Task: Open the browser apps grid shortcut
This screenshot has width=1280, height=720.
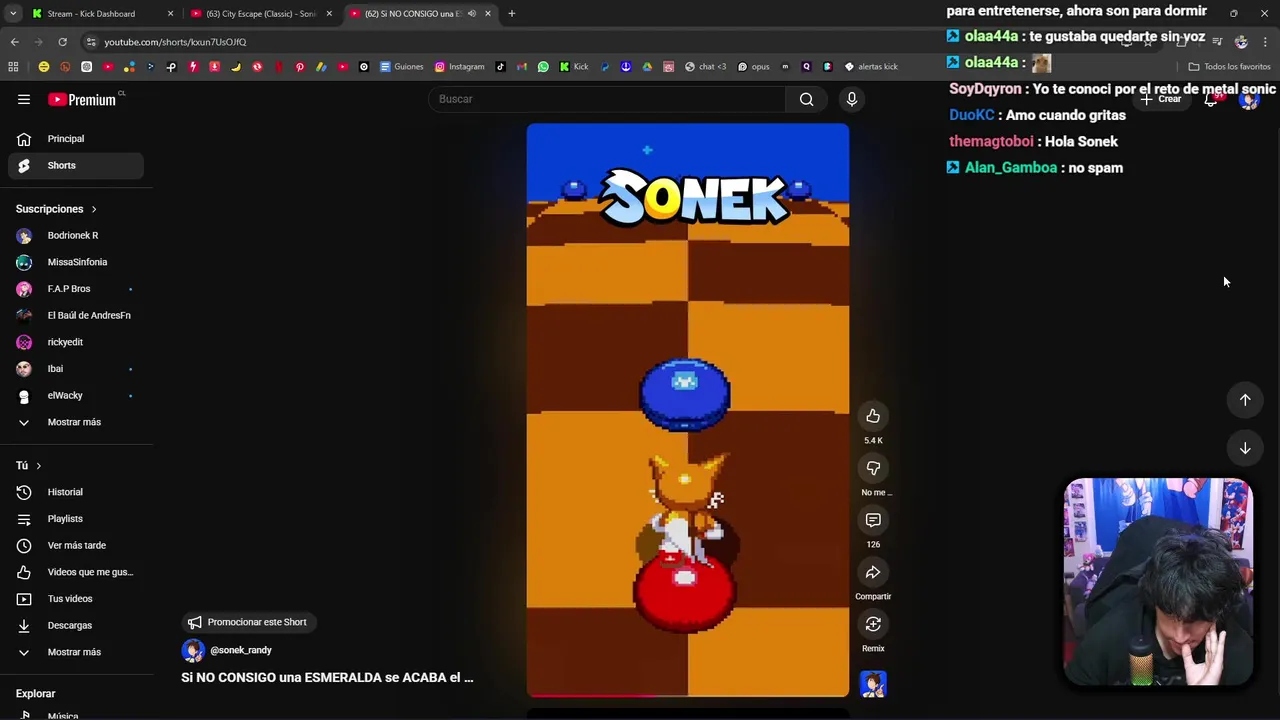Action: pos(13,67)
